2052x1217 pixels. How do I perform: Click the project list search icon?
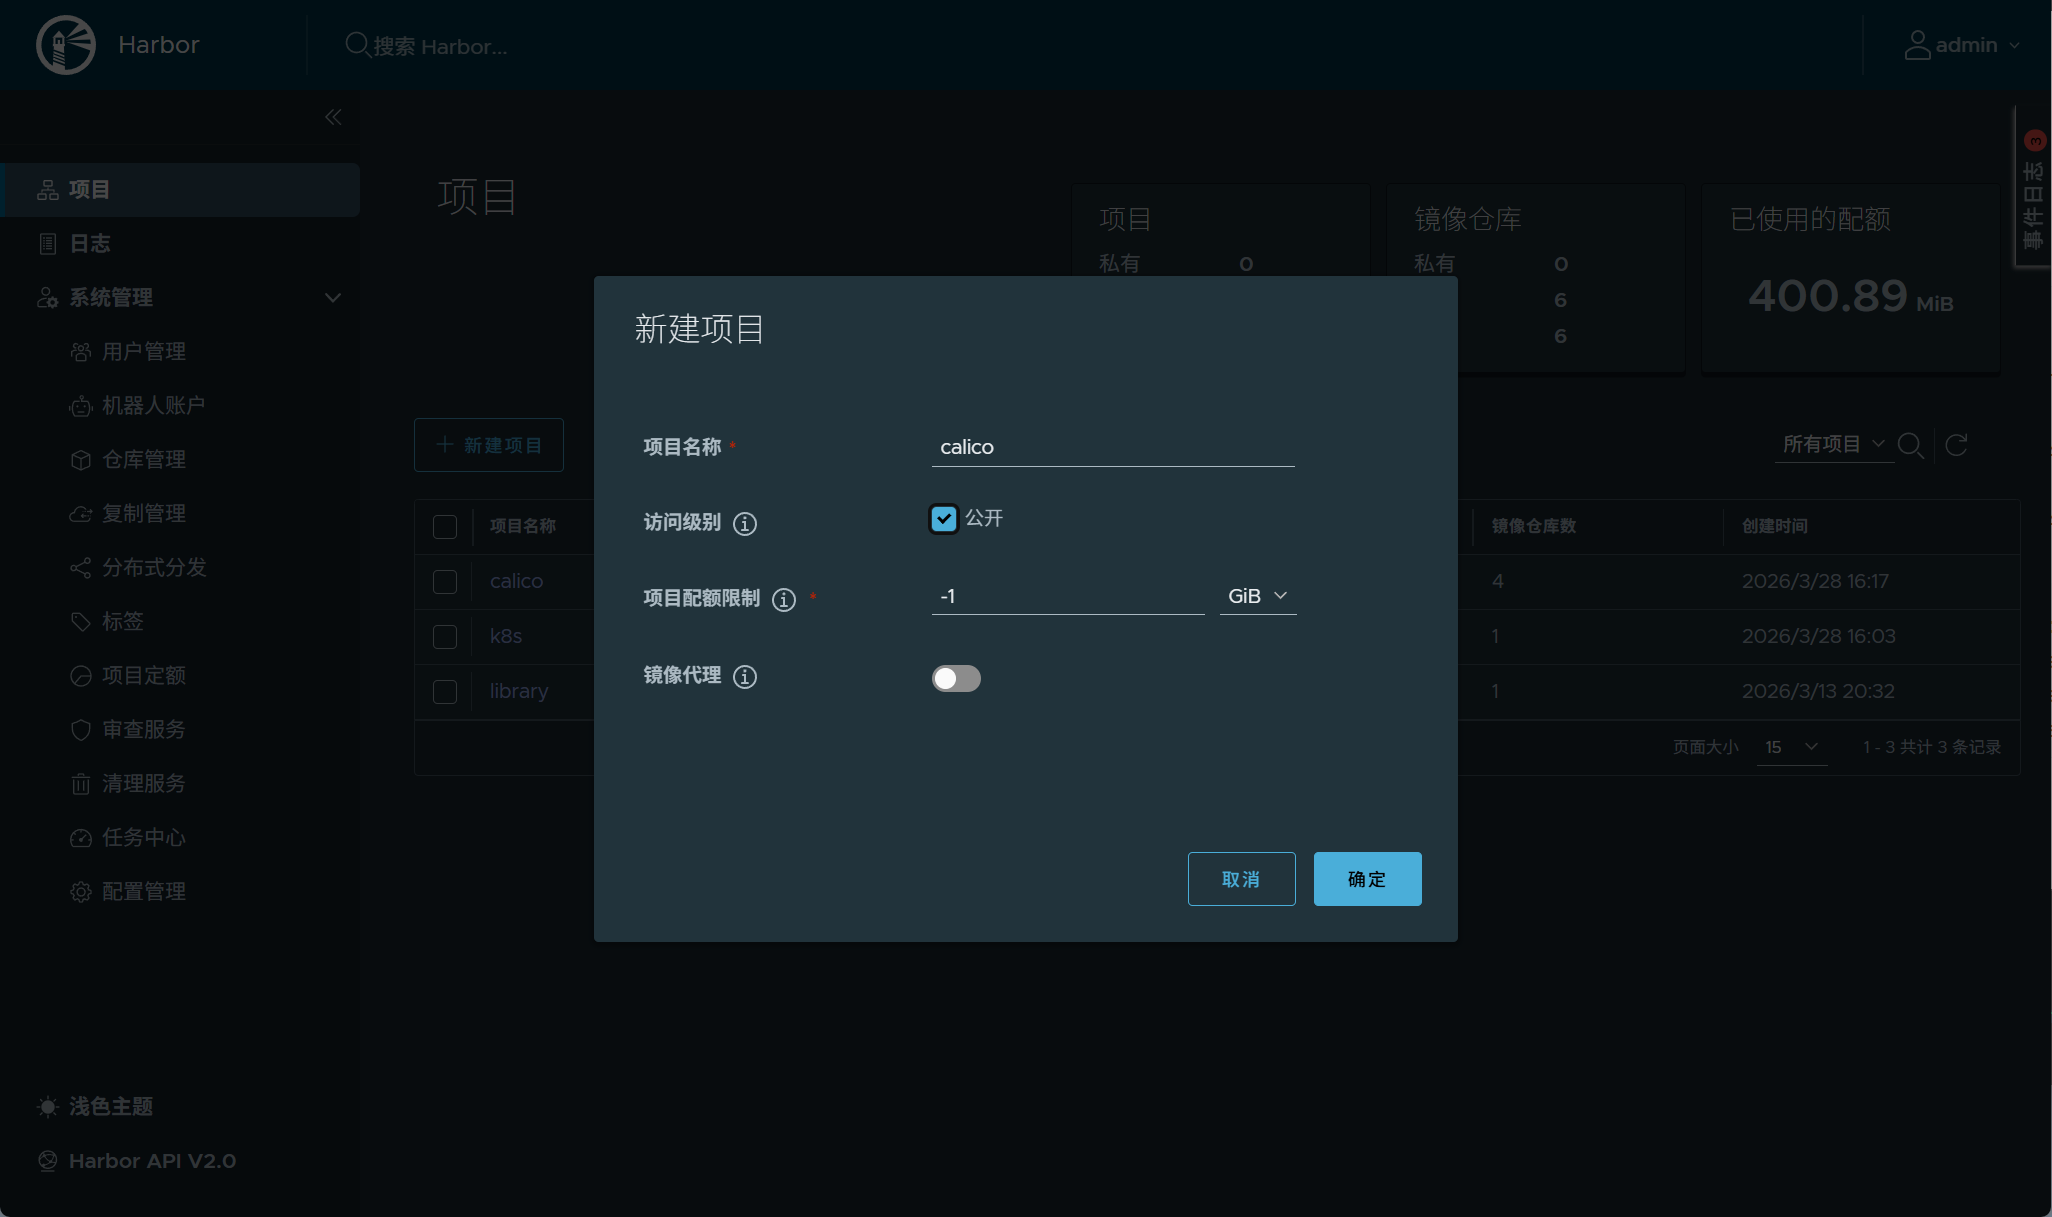1911,445
